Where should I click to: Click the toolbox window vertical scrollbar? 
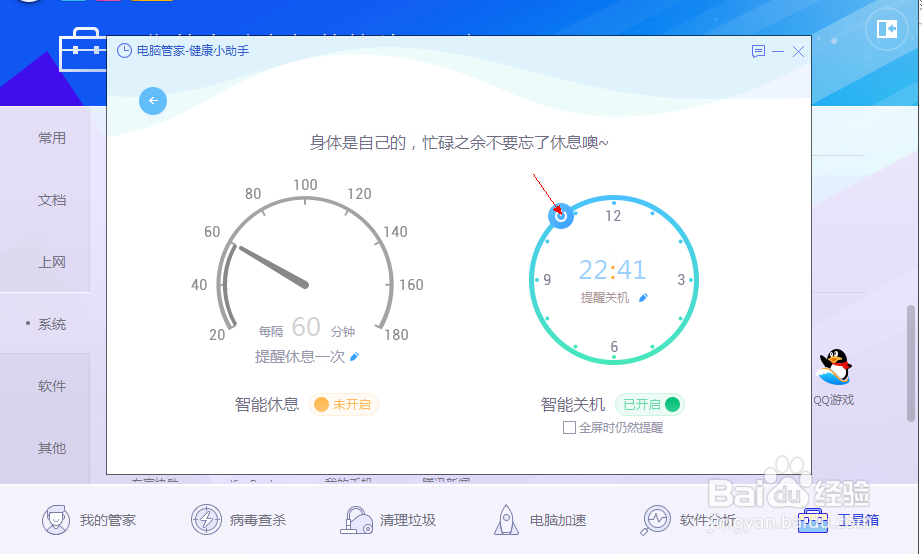[911, 363]
